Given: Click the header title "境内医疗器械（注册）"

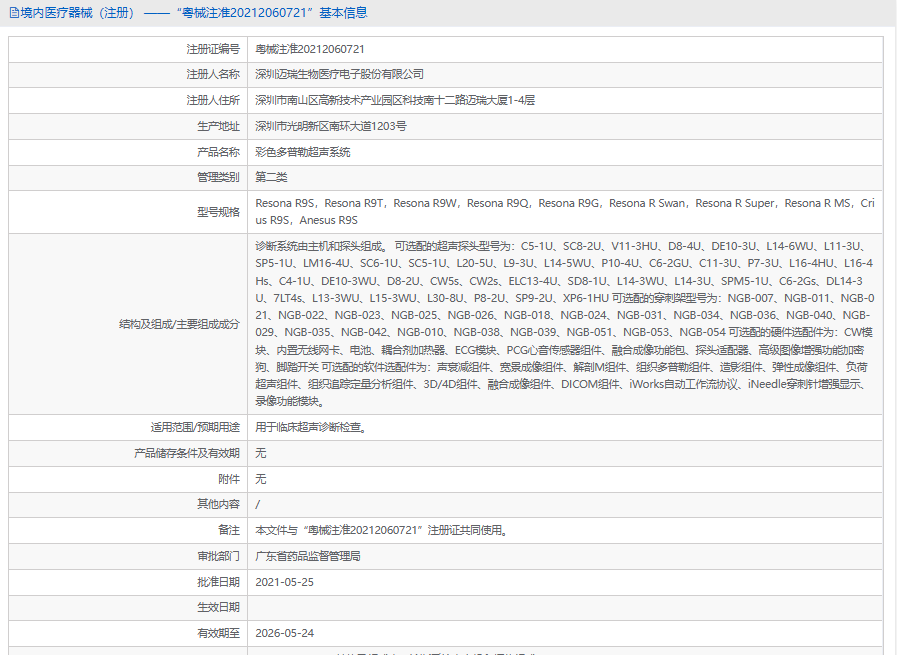Looking at the screenshot, I should (78, 13).
